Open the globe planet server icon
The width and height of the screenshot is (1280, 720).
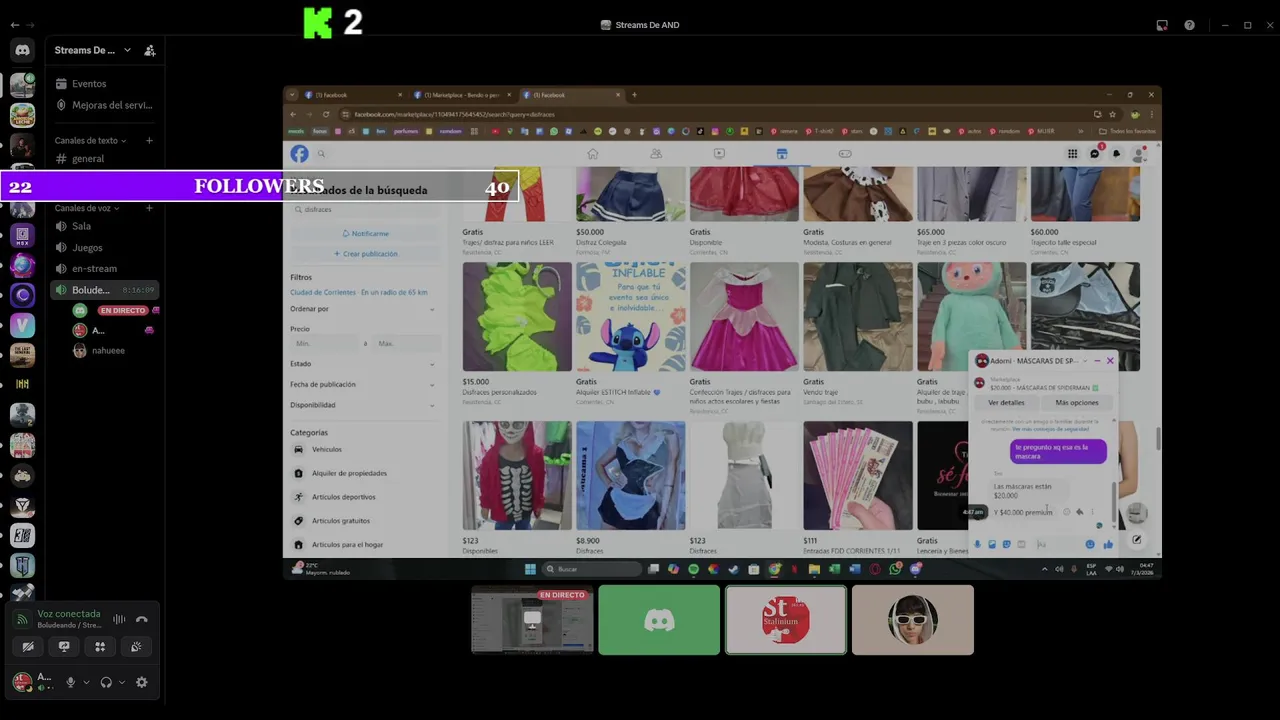pos(22,266)
